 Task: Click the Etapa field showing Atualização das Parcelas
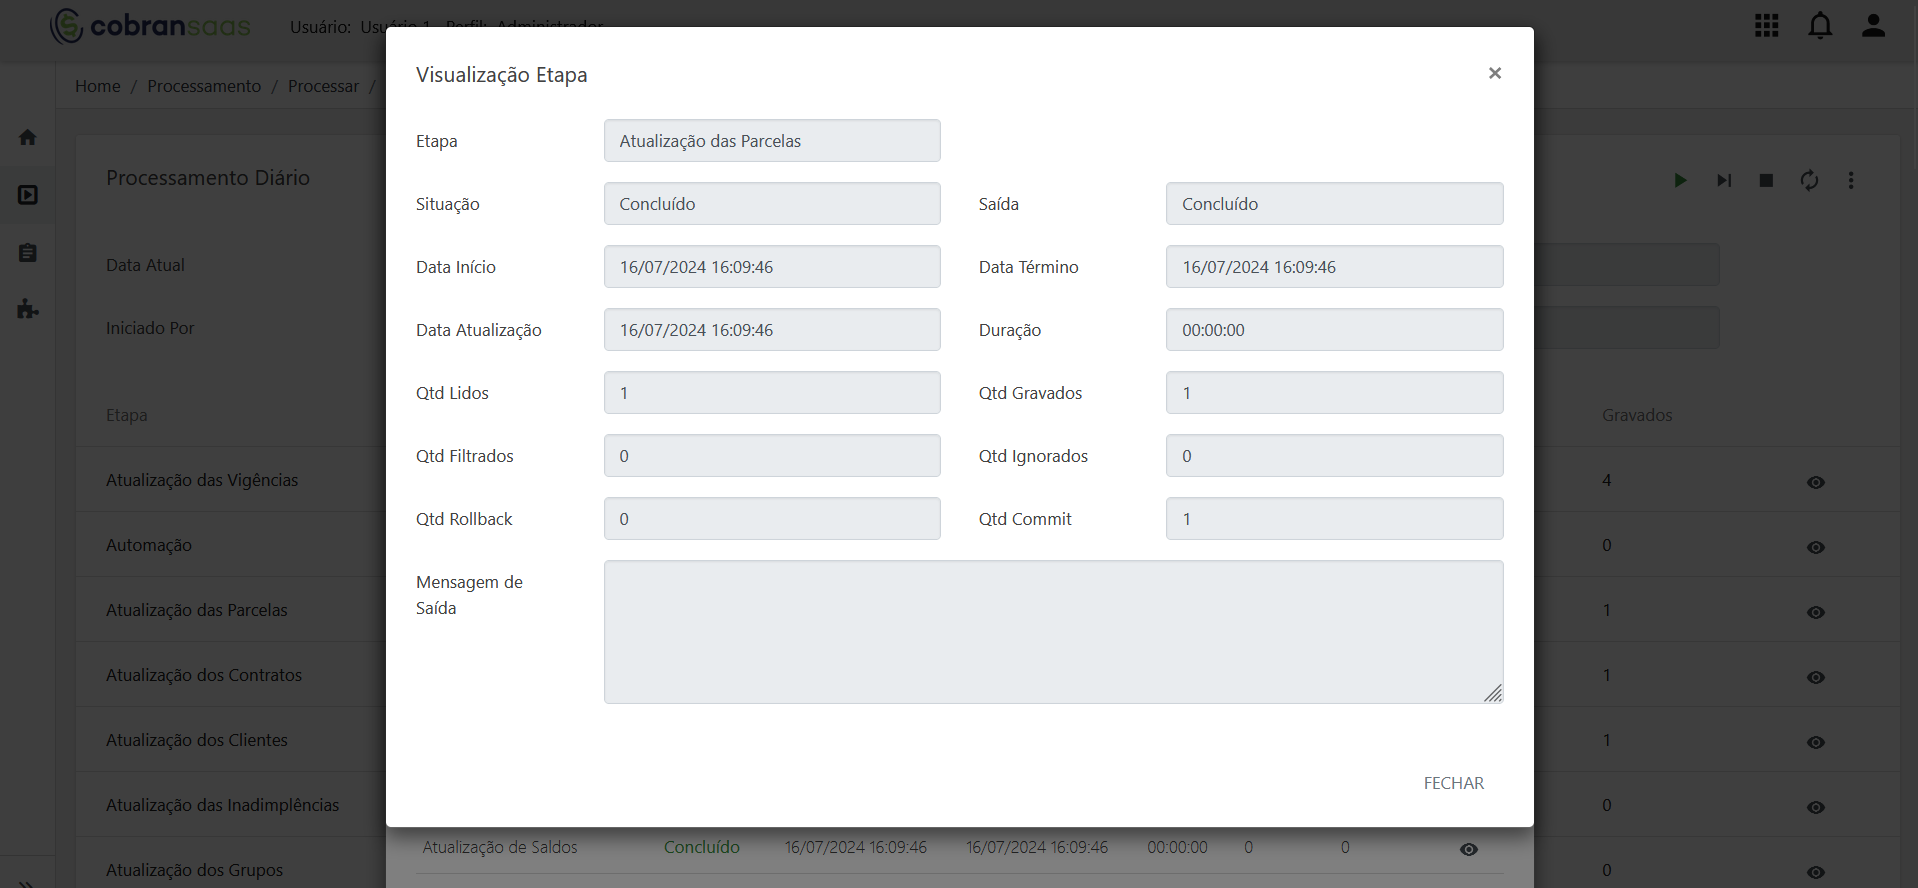pyautogui.click(x=772, y=141)
